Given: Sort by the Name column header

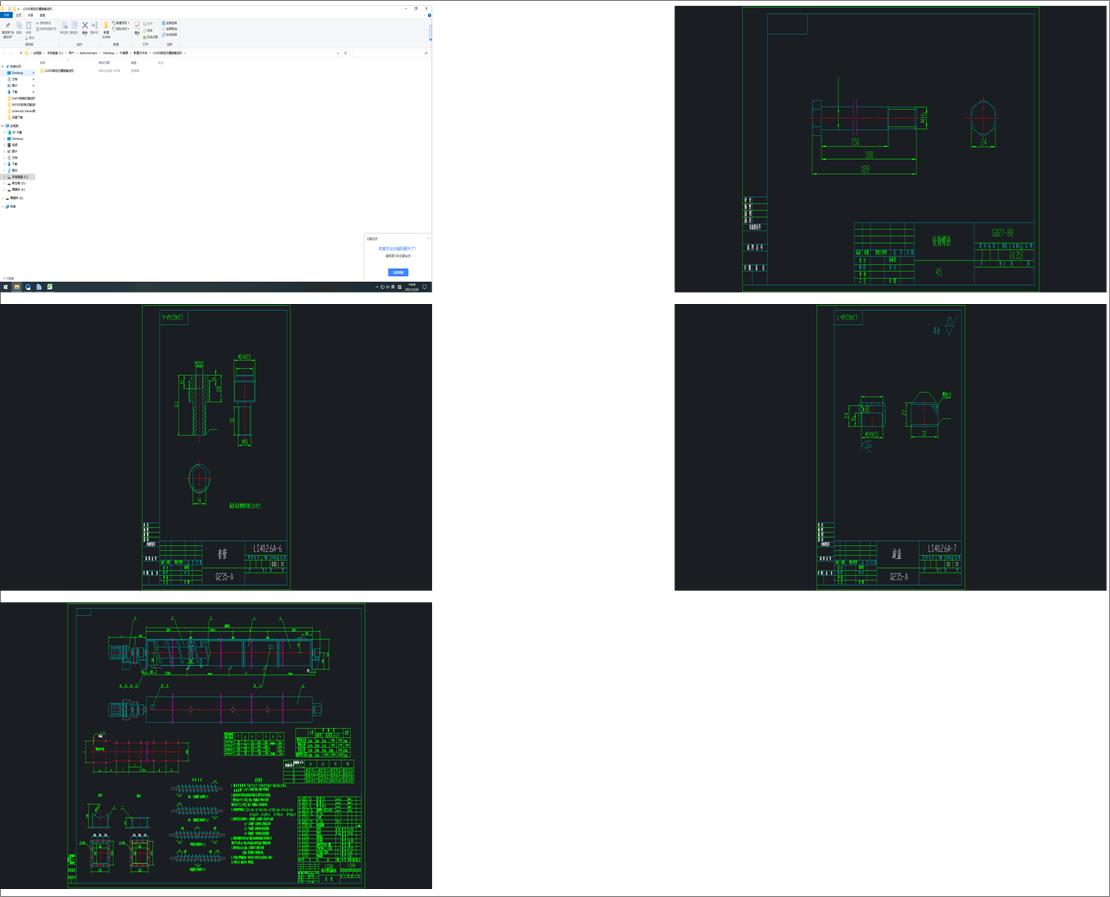Looking at the screenshot, I should [42, 62].
